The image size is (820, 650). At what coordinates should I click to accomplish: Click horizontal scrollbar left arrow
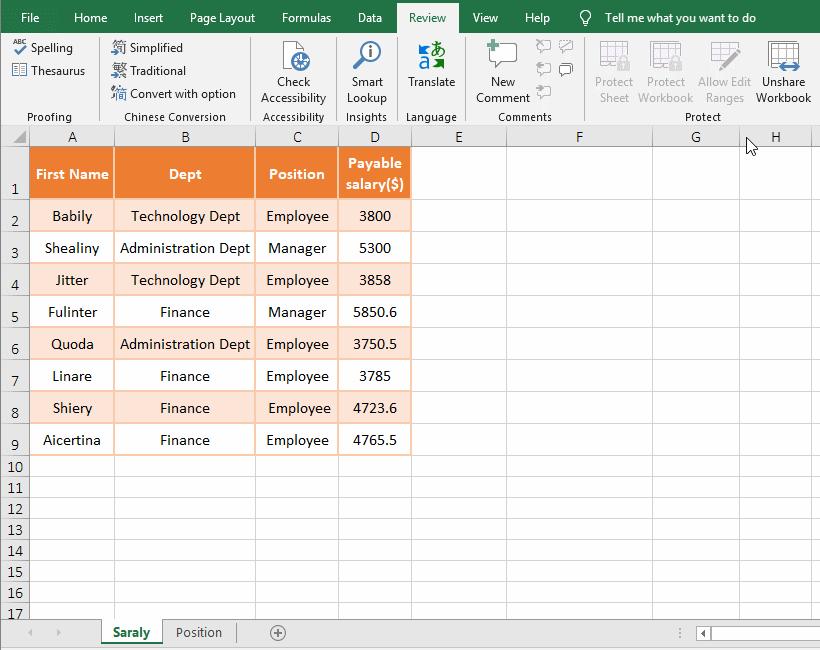click(x=703, y=633)
